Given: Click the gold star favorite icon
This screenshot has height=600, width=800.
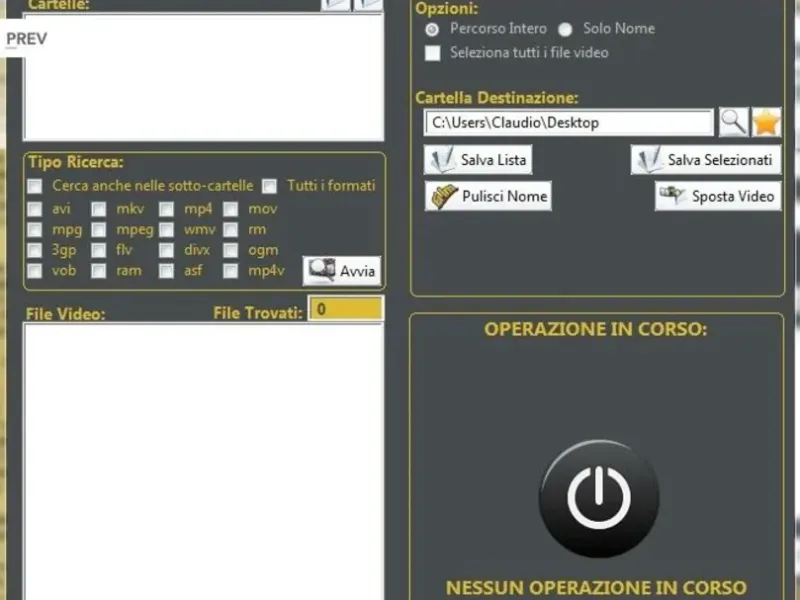Looking at the screenshot, I should tap(766, 122).
